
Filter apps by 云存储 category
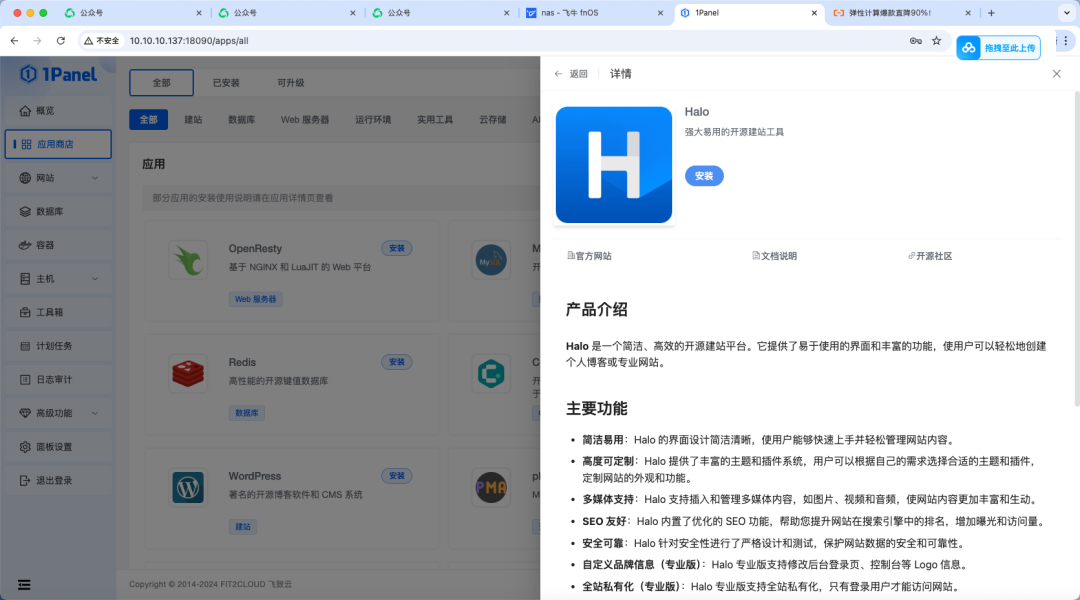pos(492,120)
